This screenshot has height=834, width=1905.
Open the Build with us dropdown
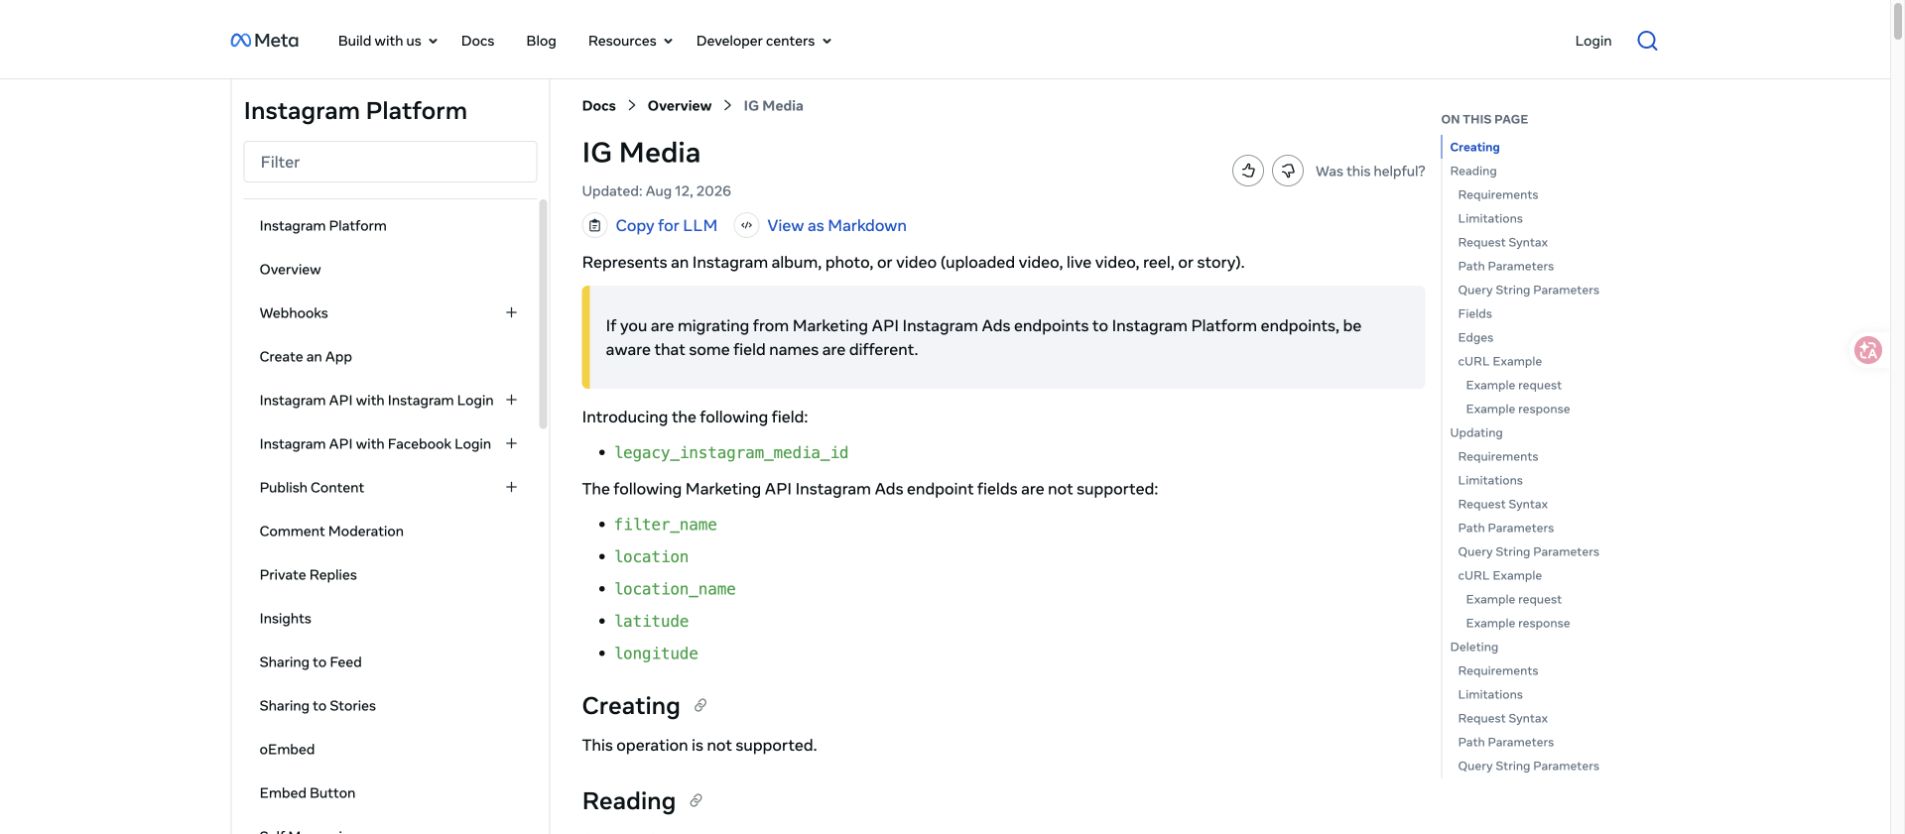[387, 41]
